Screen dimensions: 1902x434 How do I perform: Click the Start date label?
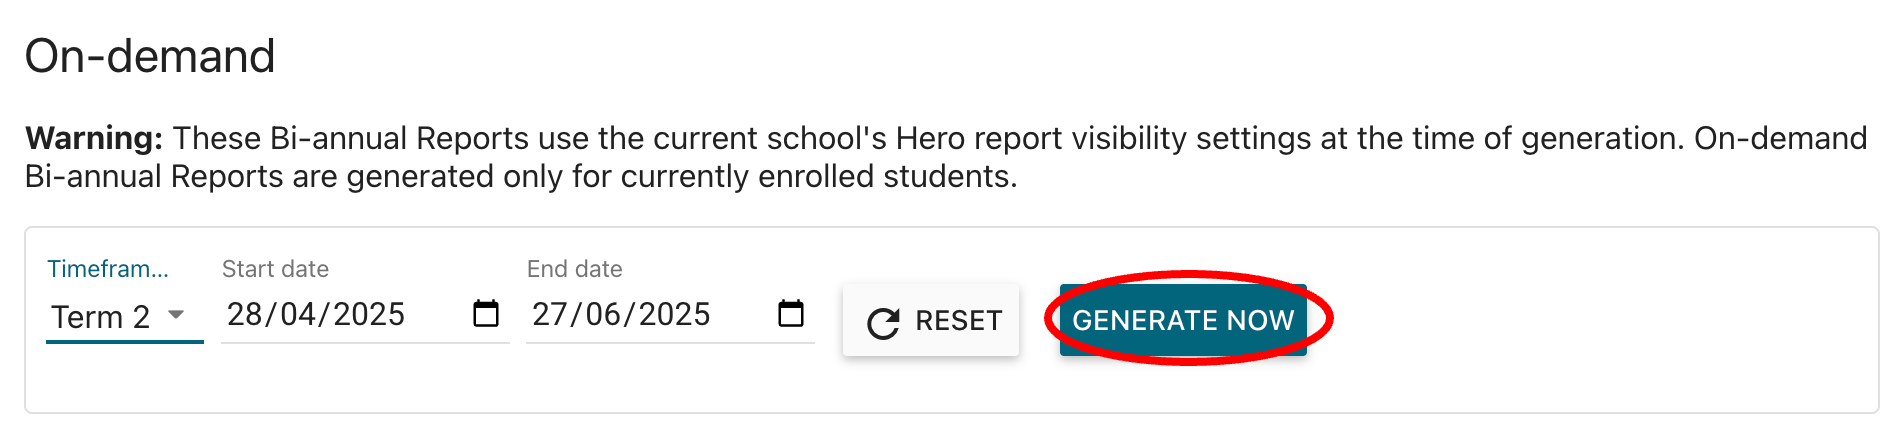click(275, 269)
